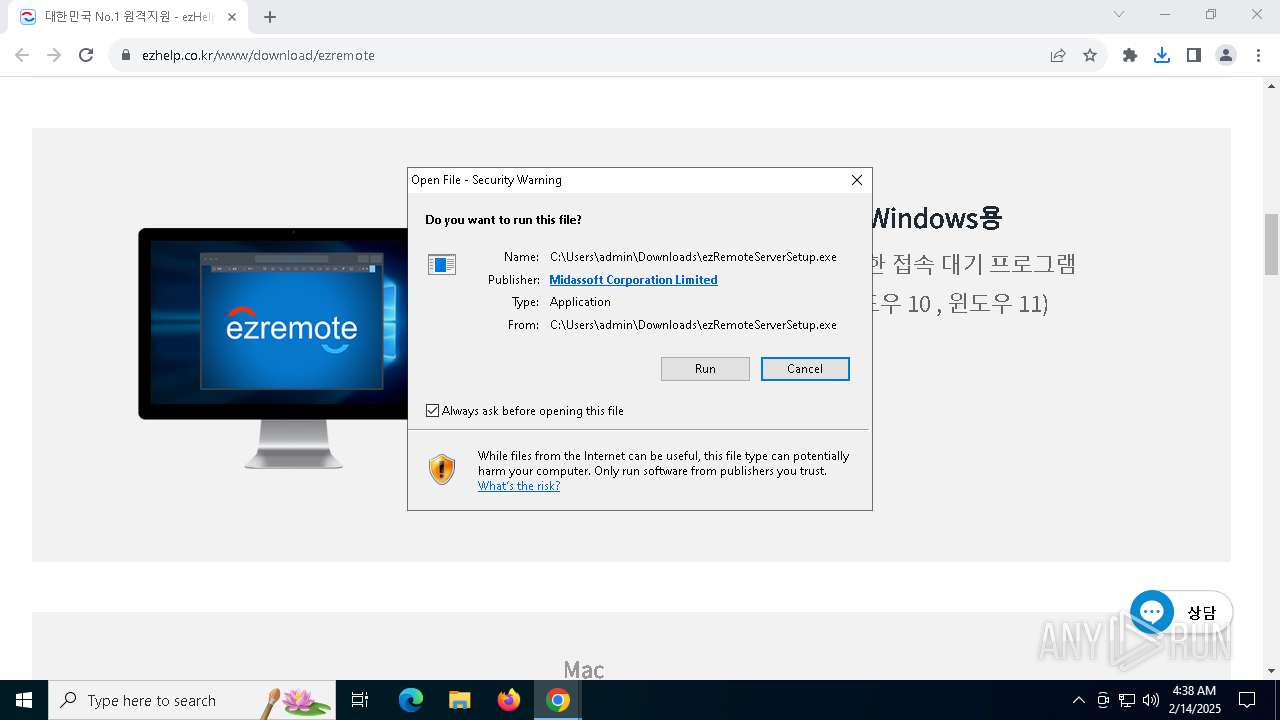Open the Windows Start menu
Screen dimensions: 1280x720
click(24, 700)
